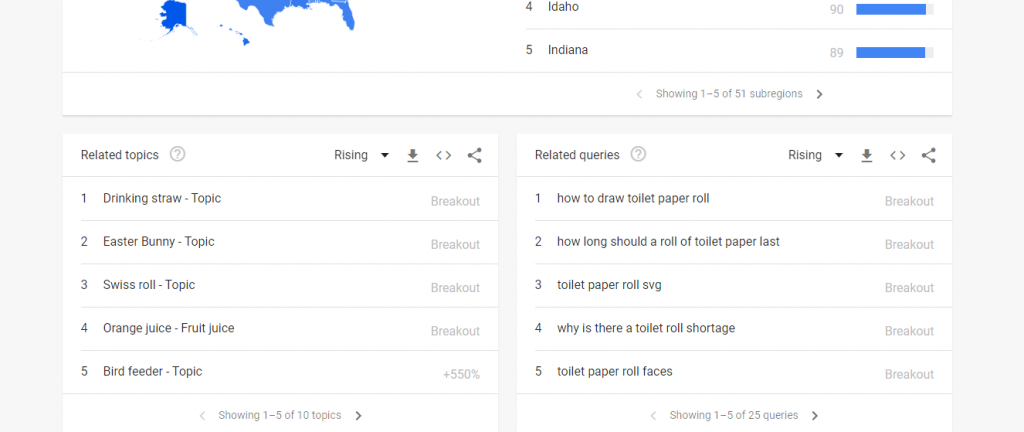The image size is (1024, 432).
Task: Open the 'toilet paper roll svg' query
Action: click(x=609, y=285)
